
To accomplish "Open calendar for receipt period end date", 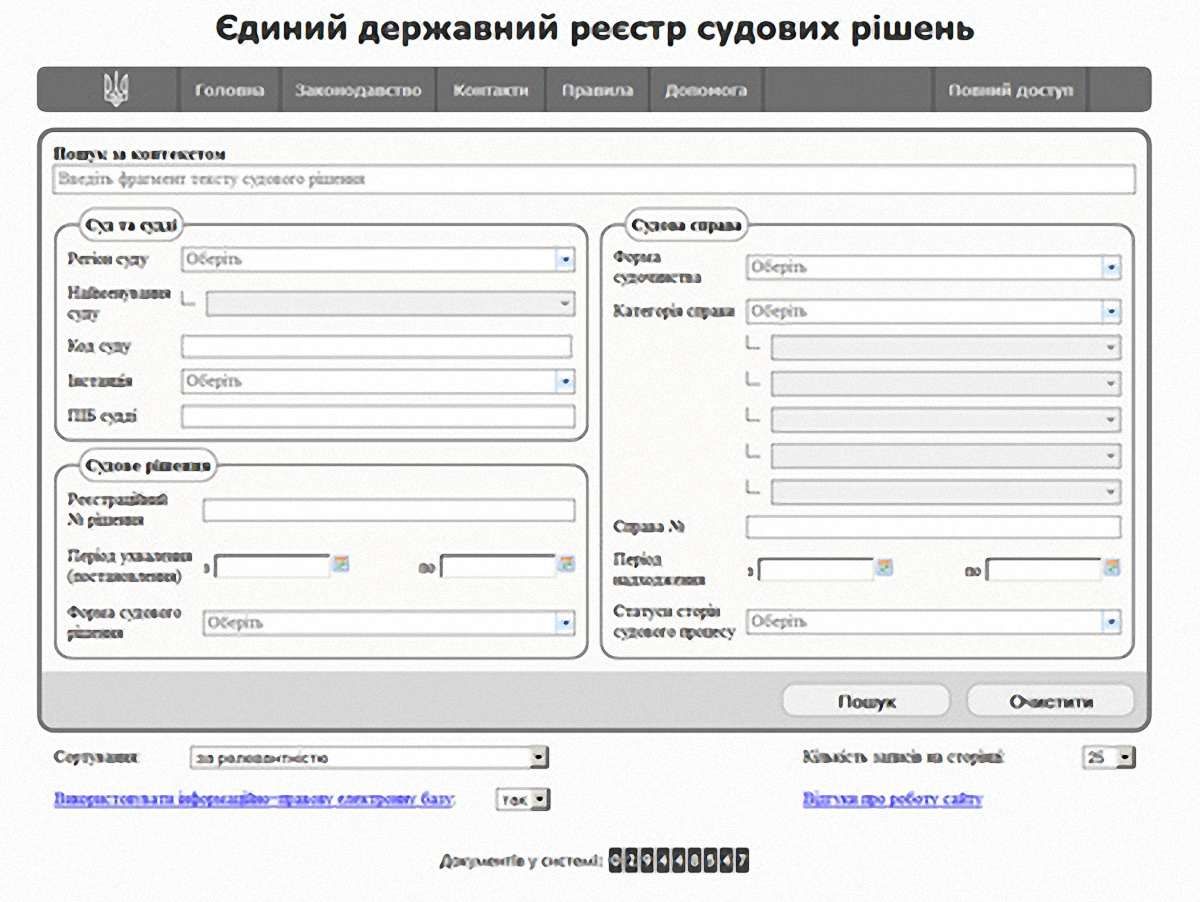I will coord(1112,568).
